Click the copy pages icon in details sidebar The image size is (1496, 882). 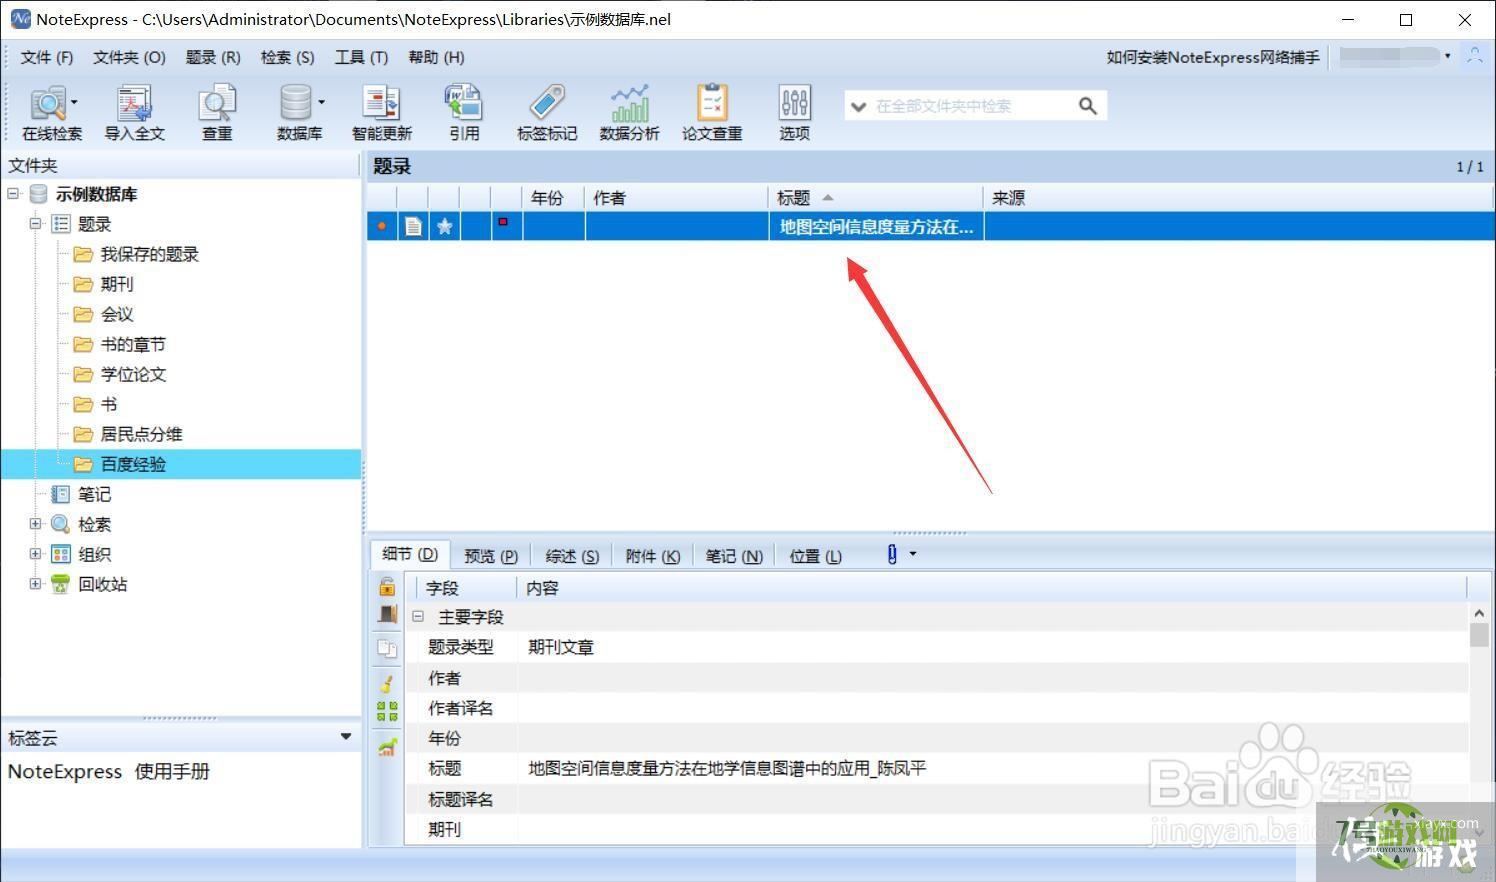point(387,648)
